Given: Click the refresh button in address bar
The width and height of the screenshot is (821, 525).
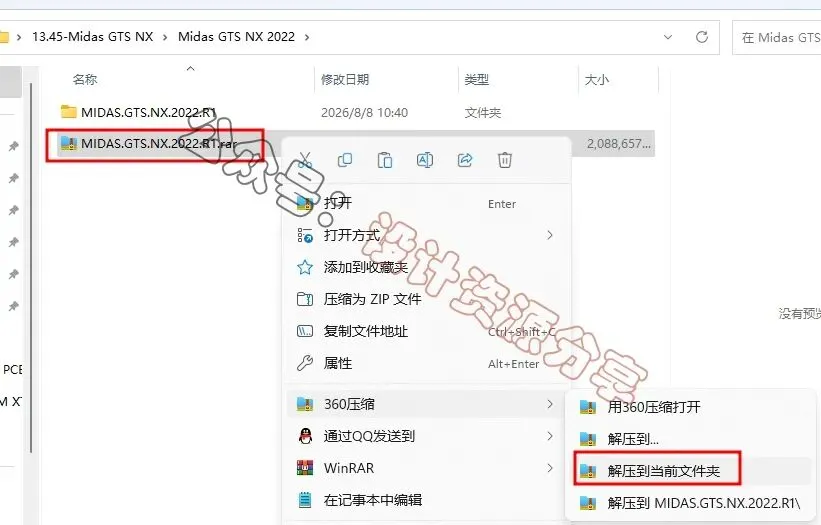Looking at the screenshot, I should click(x=702, y=37).
